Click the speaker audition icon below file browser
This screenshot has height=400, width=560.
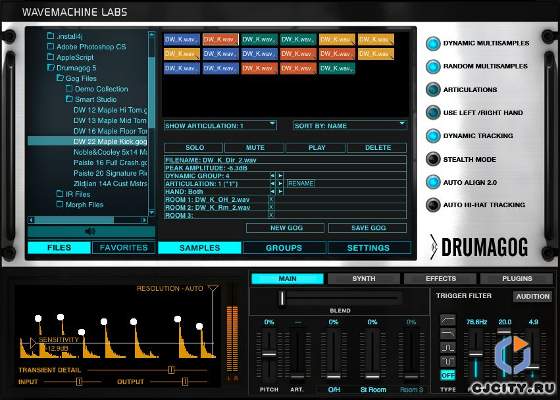[91, 231]
